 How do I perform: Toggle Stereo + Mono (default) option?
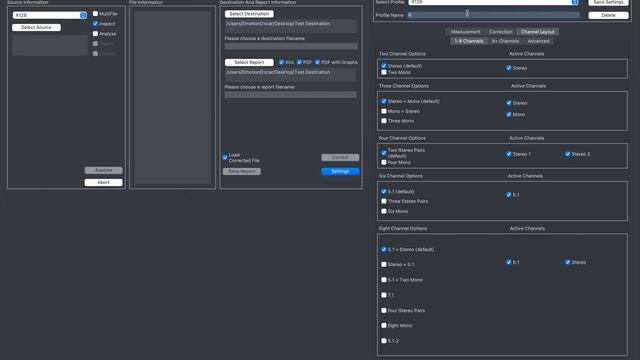click(x=384, y=101)
